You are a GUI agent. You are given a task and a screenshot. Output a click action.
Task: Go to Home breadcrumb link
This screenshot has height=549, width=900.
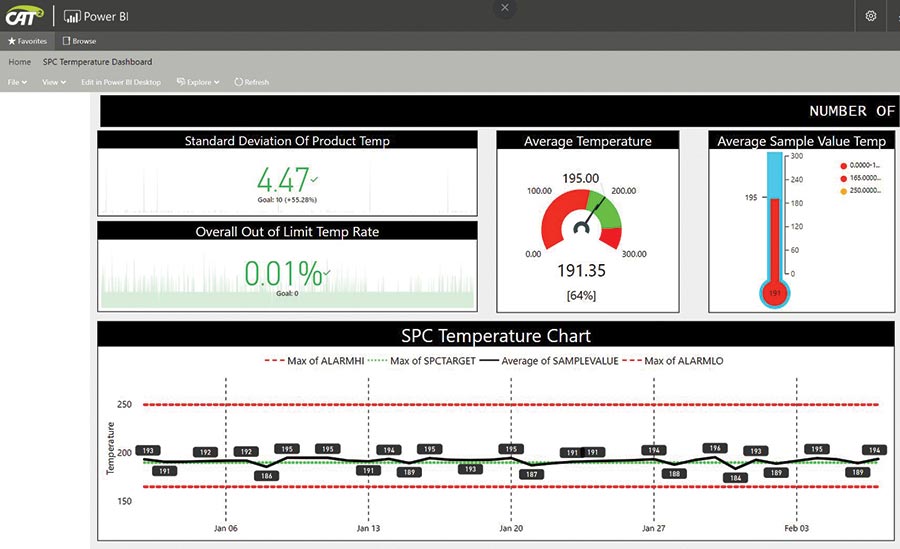19,62
